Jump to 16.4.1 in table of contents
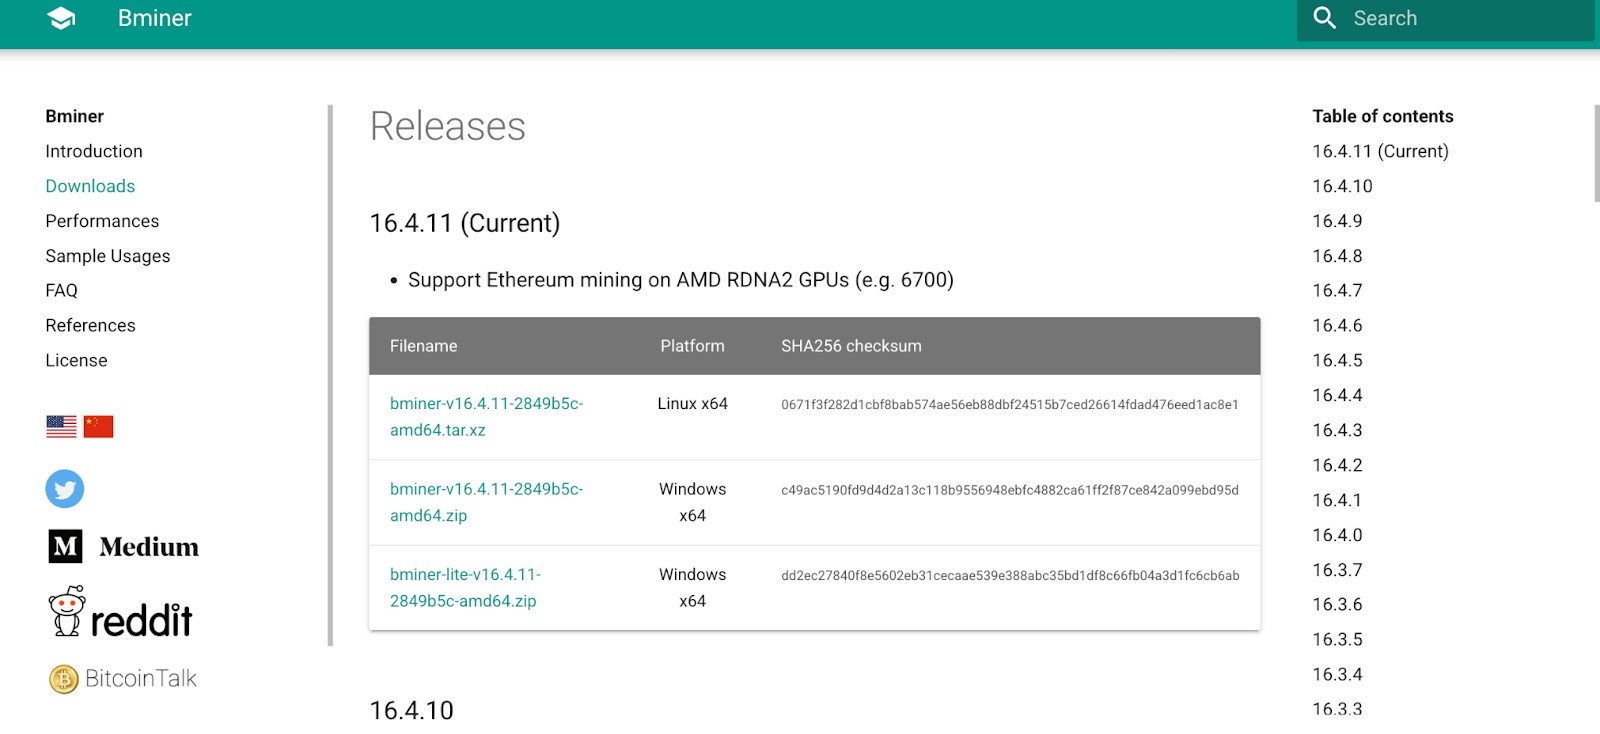1600x734 pixels. [x=1337, y=500]
